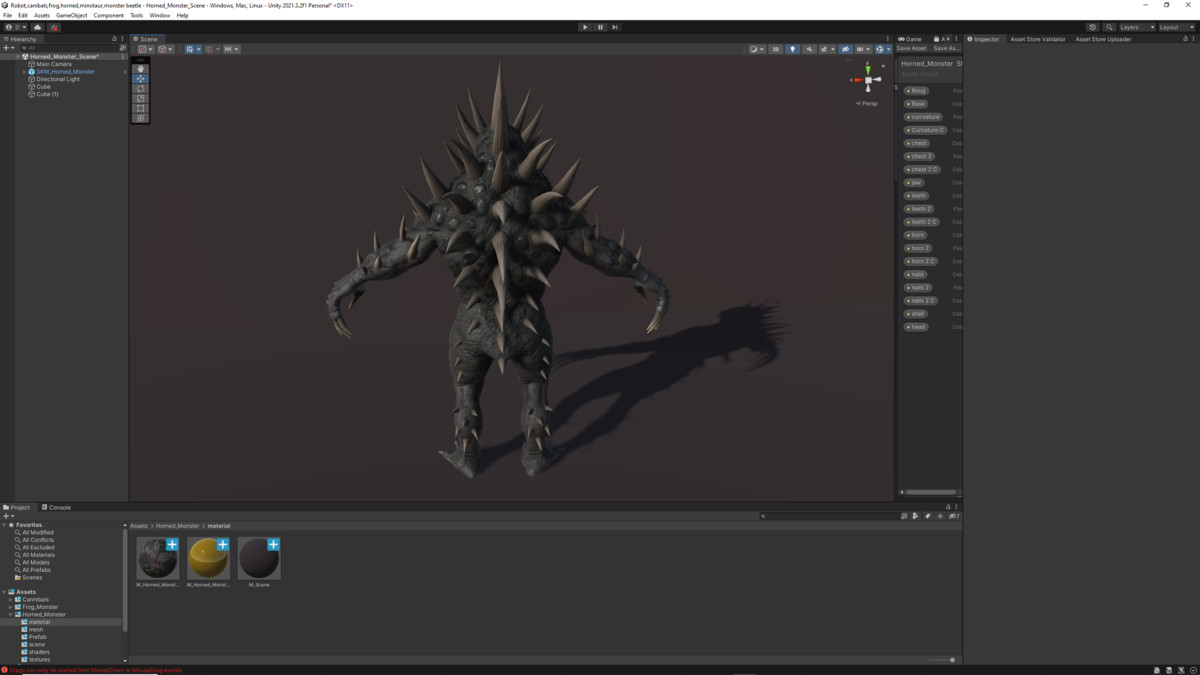Open the File menu
This screenshot has height=675, width=1200.
(x=7, y=15)
